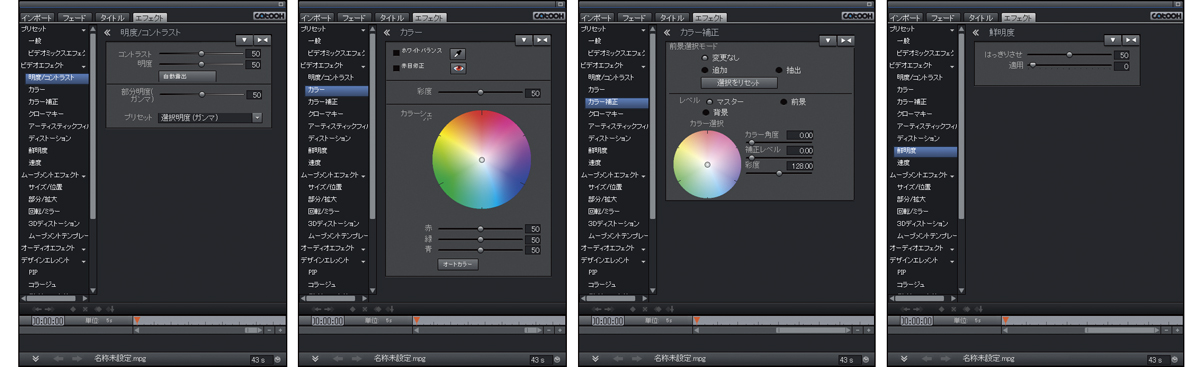Screen dimensions: 1200x367
Task: Open the ▼ menu in the 鮮明度 panel
Action: click(x=1113, y=40)
